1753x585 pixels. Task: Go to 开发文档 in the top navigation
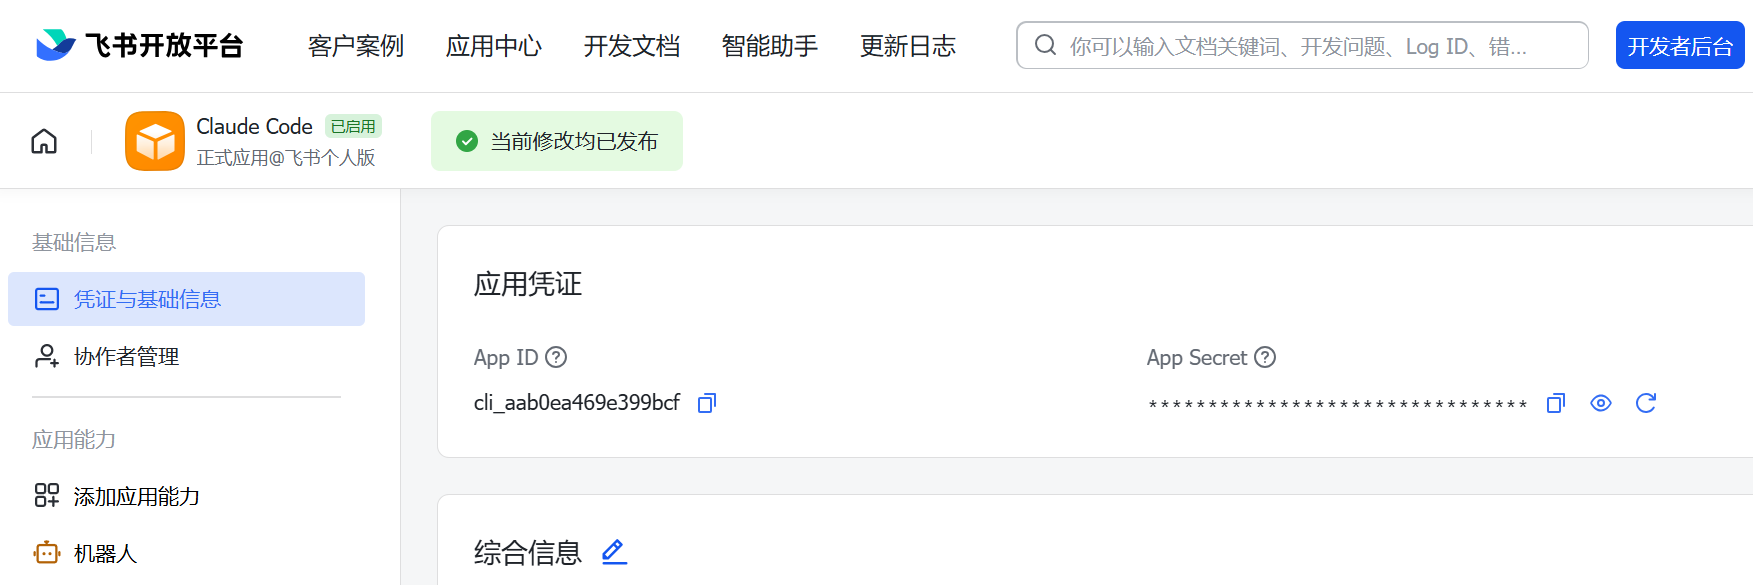tap(632, 46)
